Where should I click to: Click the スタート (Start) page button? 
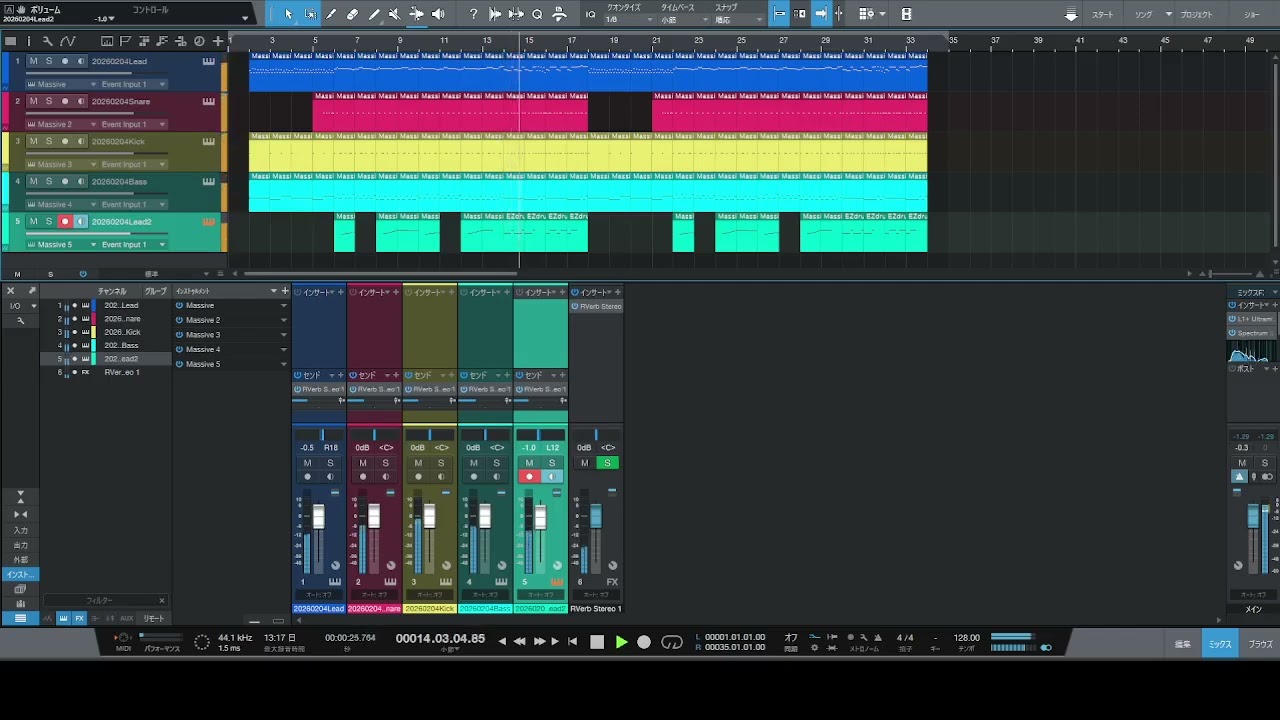click(x=1102, y=15)
